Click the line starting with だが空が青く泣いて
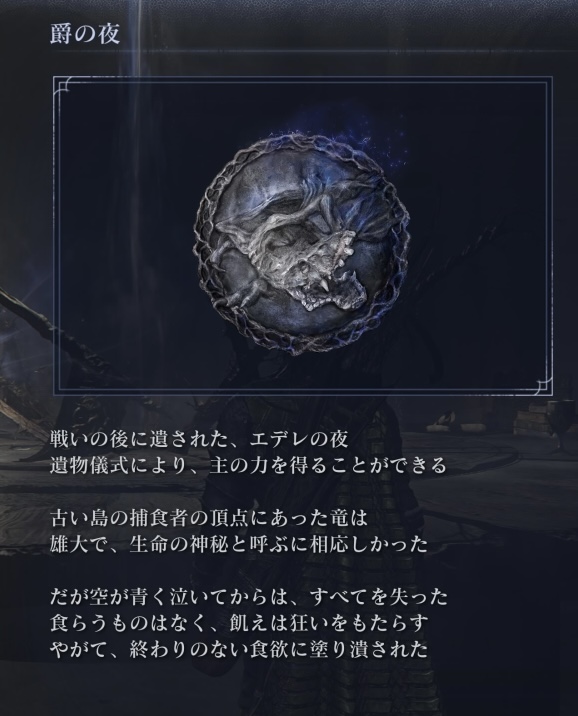 pyautogui.click(x=249, y=597)
